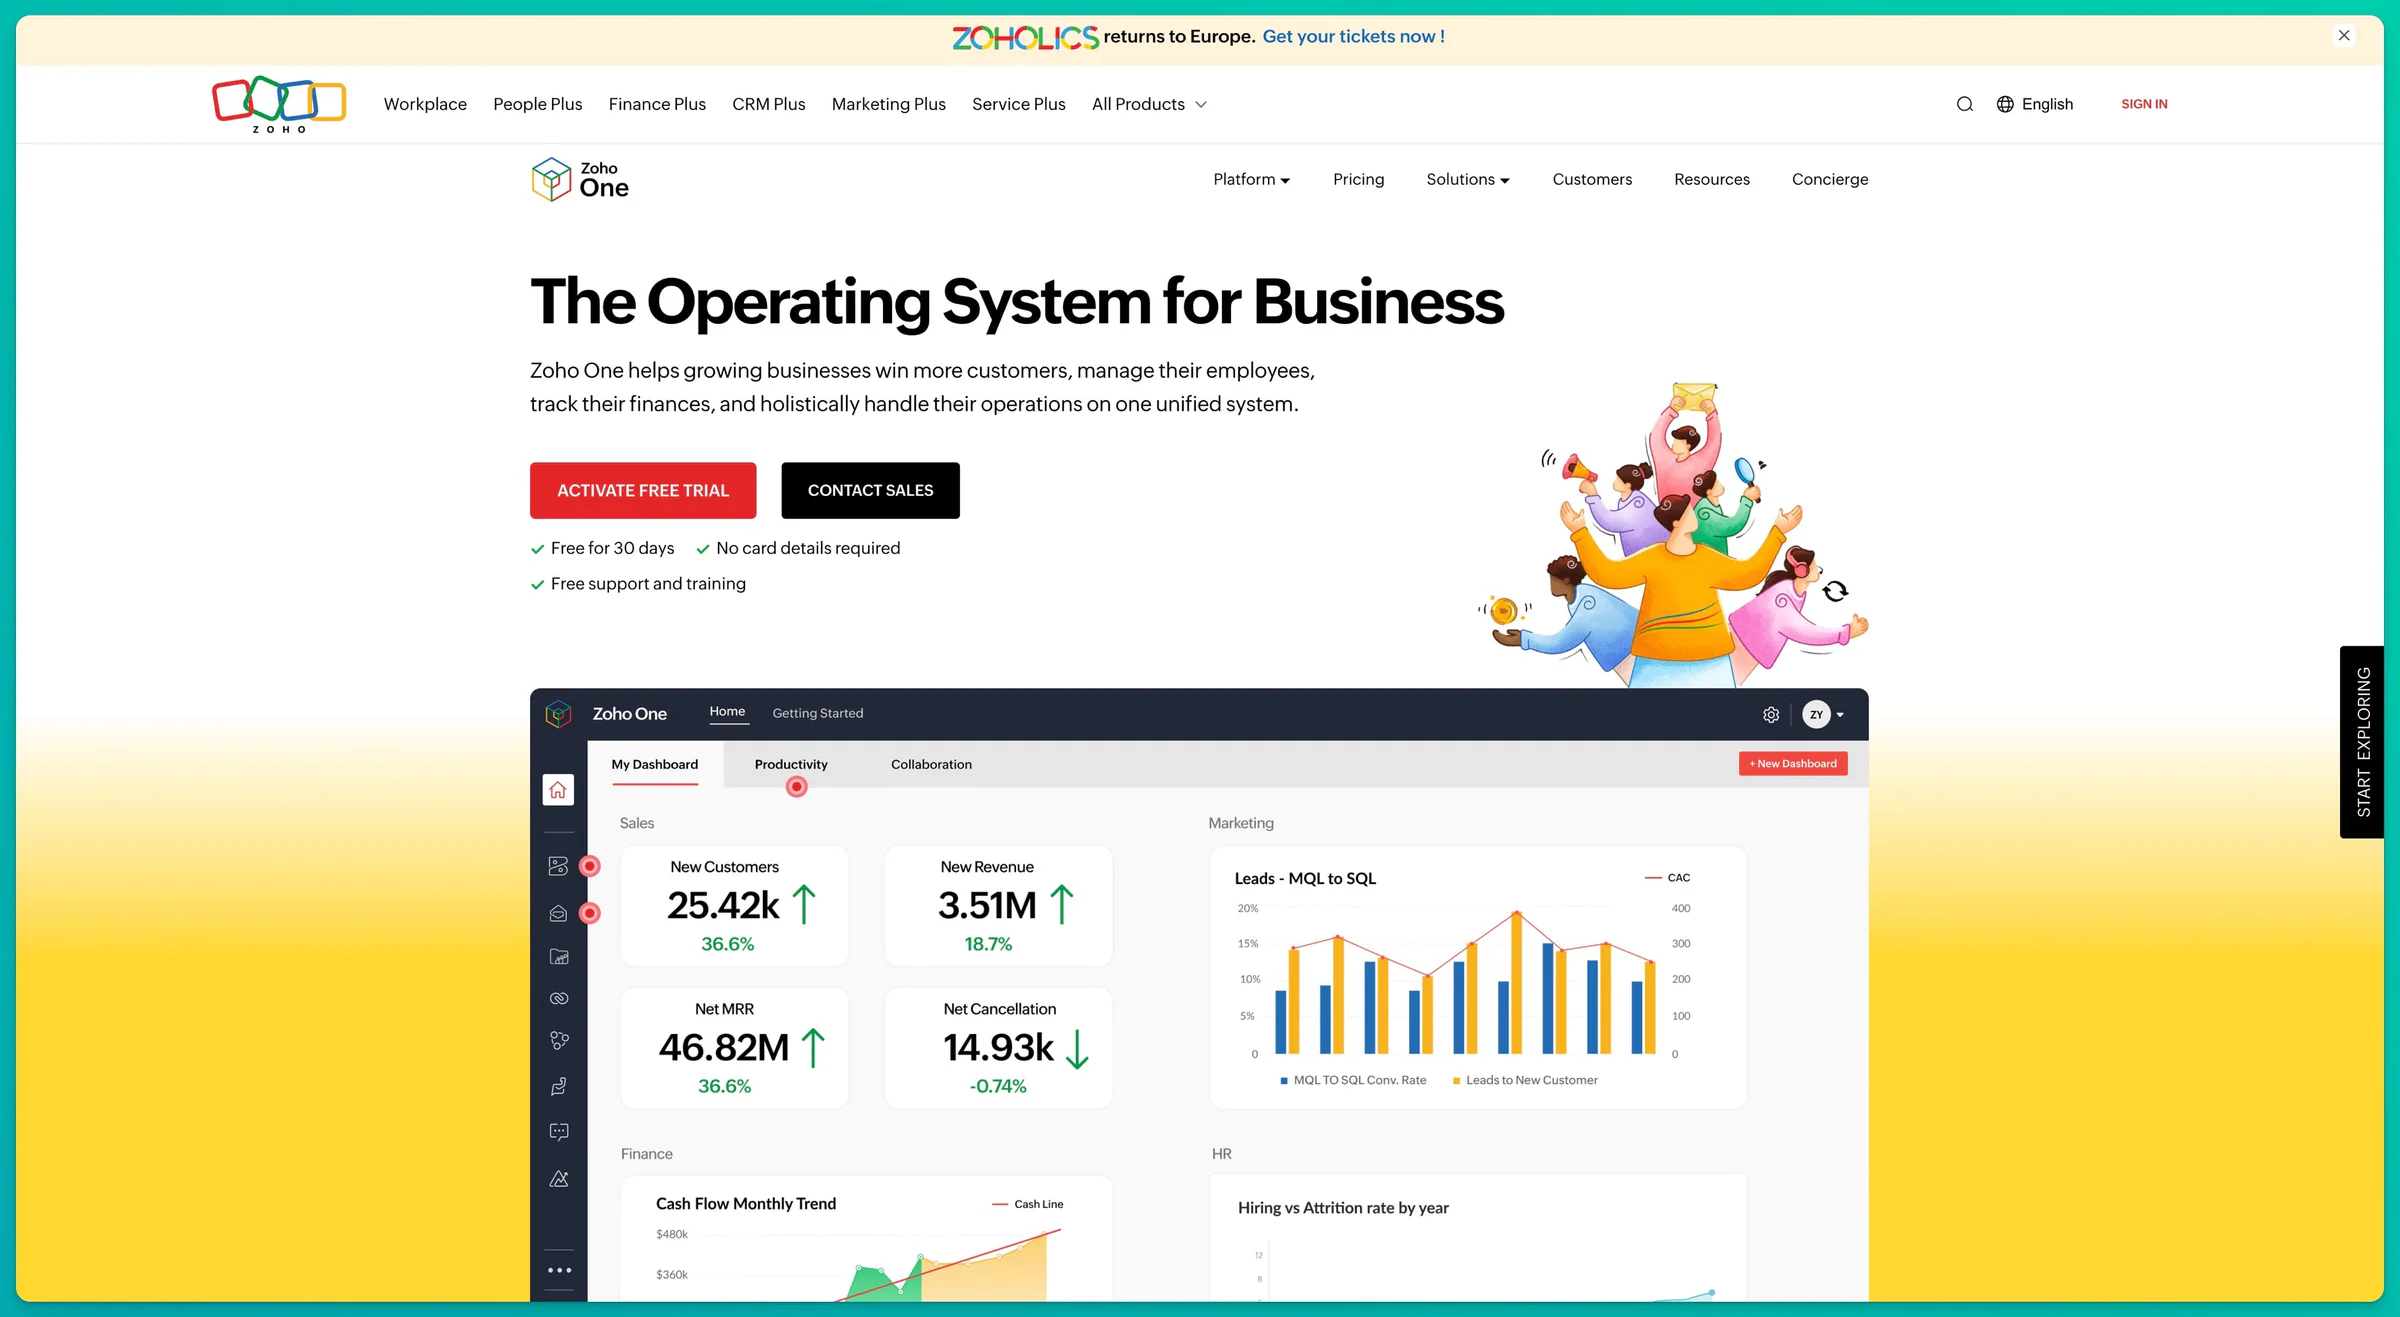Click SIGN IN link
The height and width of the screenshot is (1317, 2400).
[2144, 104]
